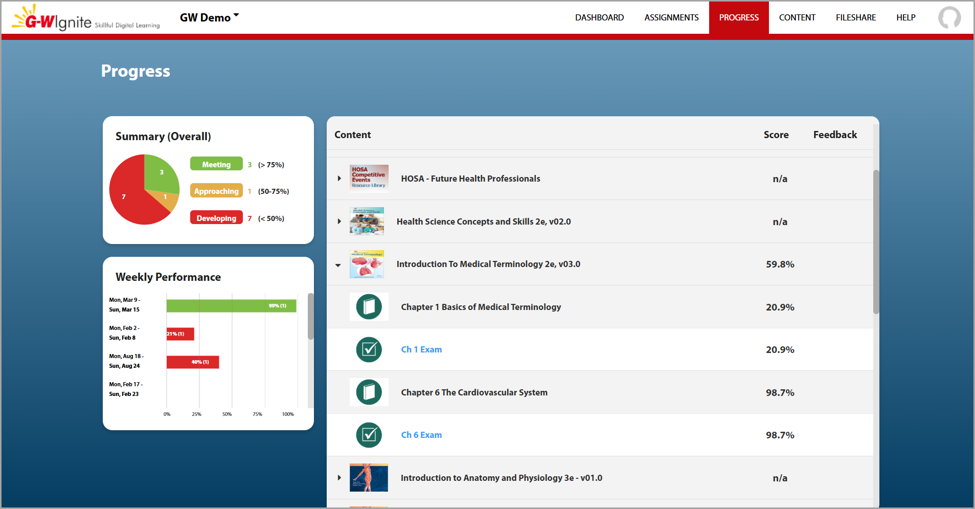Click the Chapter 1 score 20.9%
Screen dimensions: 975x509
click(780, 307)
